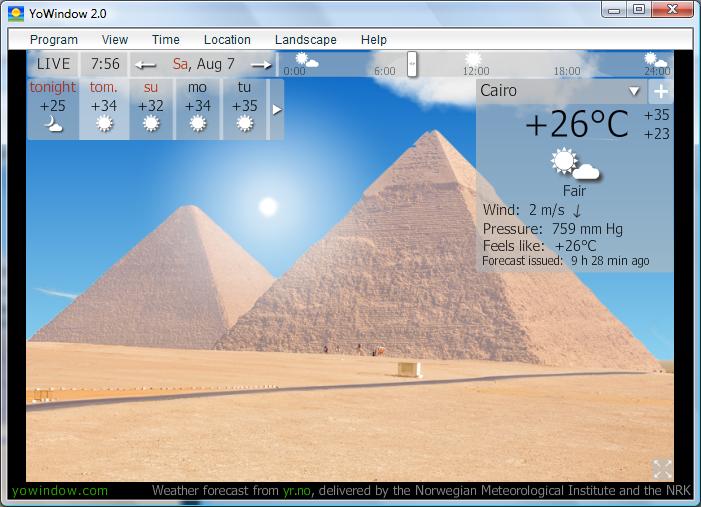701x507 pixels.
Task: Click the fullscreen icon in bottom corner
Action: tap(662, 468)
